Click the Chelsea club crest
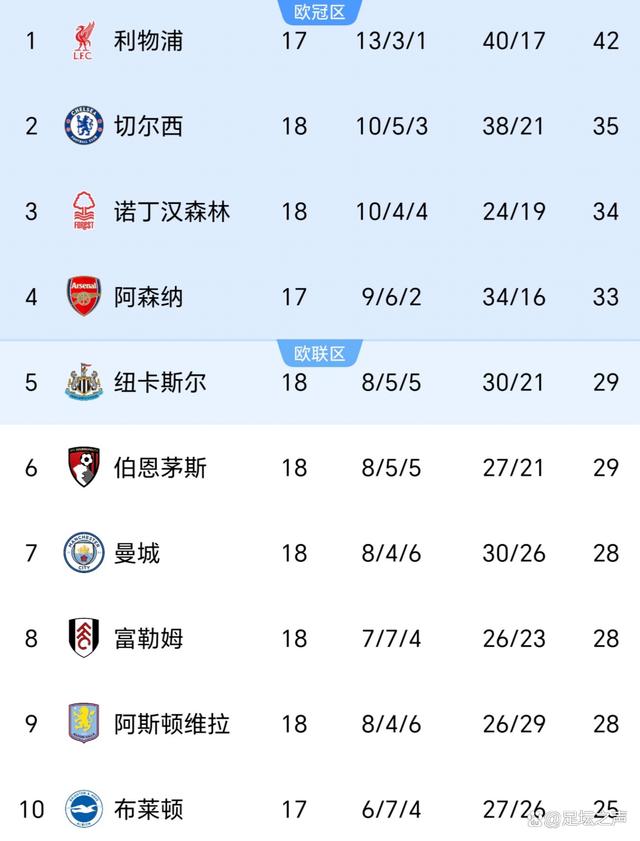The width and height of the screenshot is (640, 841). pos(84,126)
